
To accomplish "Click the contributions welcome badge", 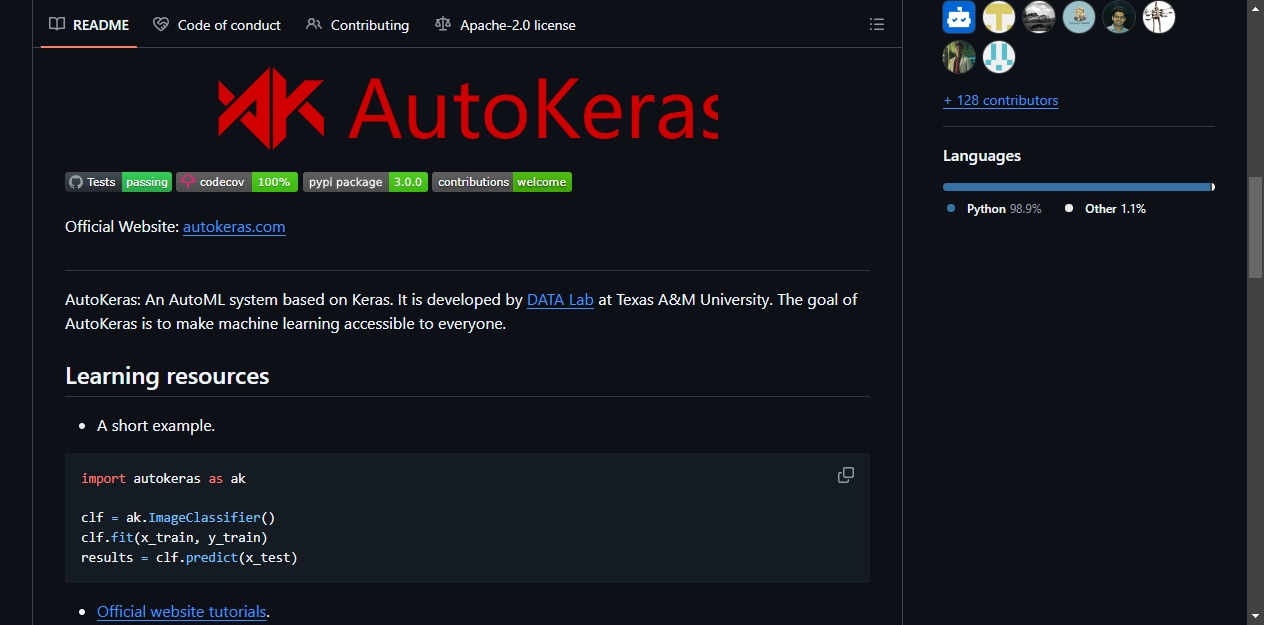I will 502,182.
